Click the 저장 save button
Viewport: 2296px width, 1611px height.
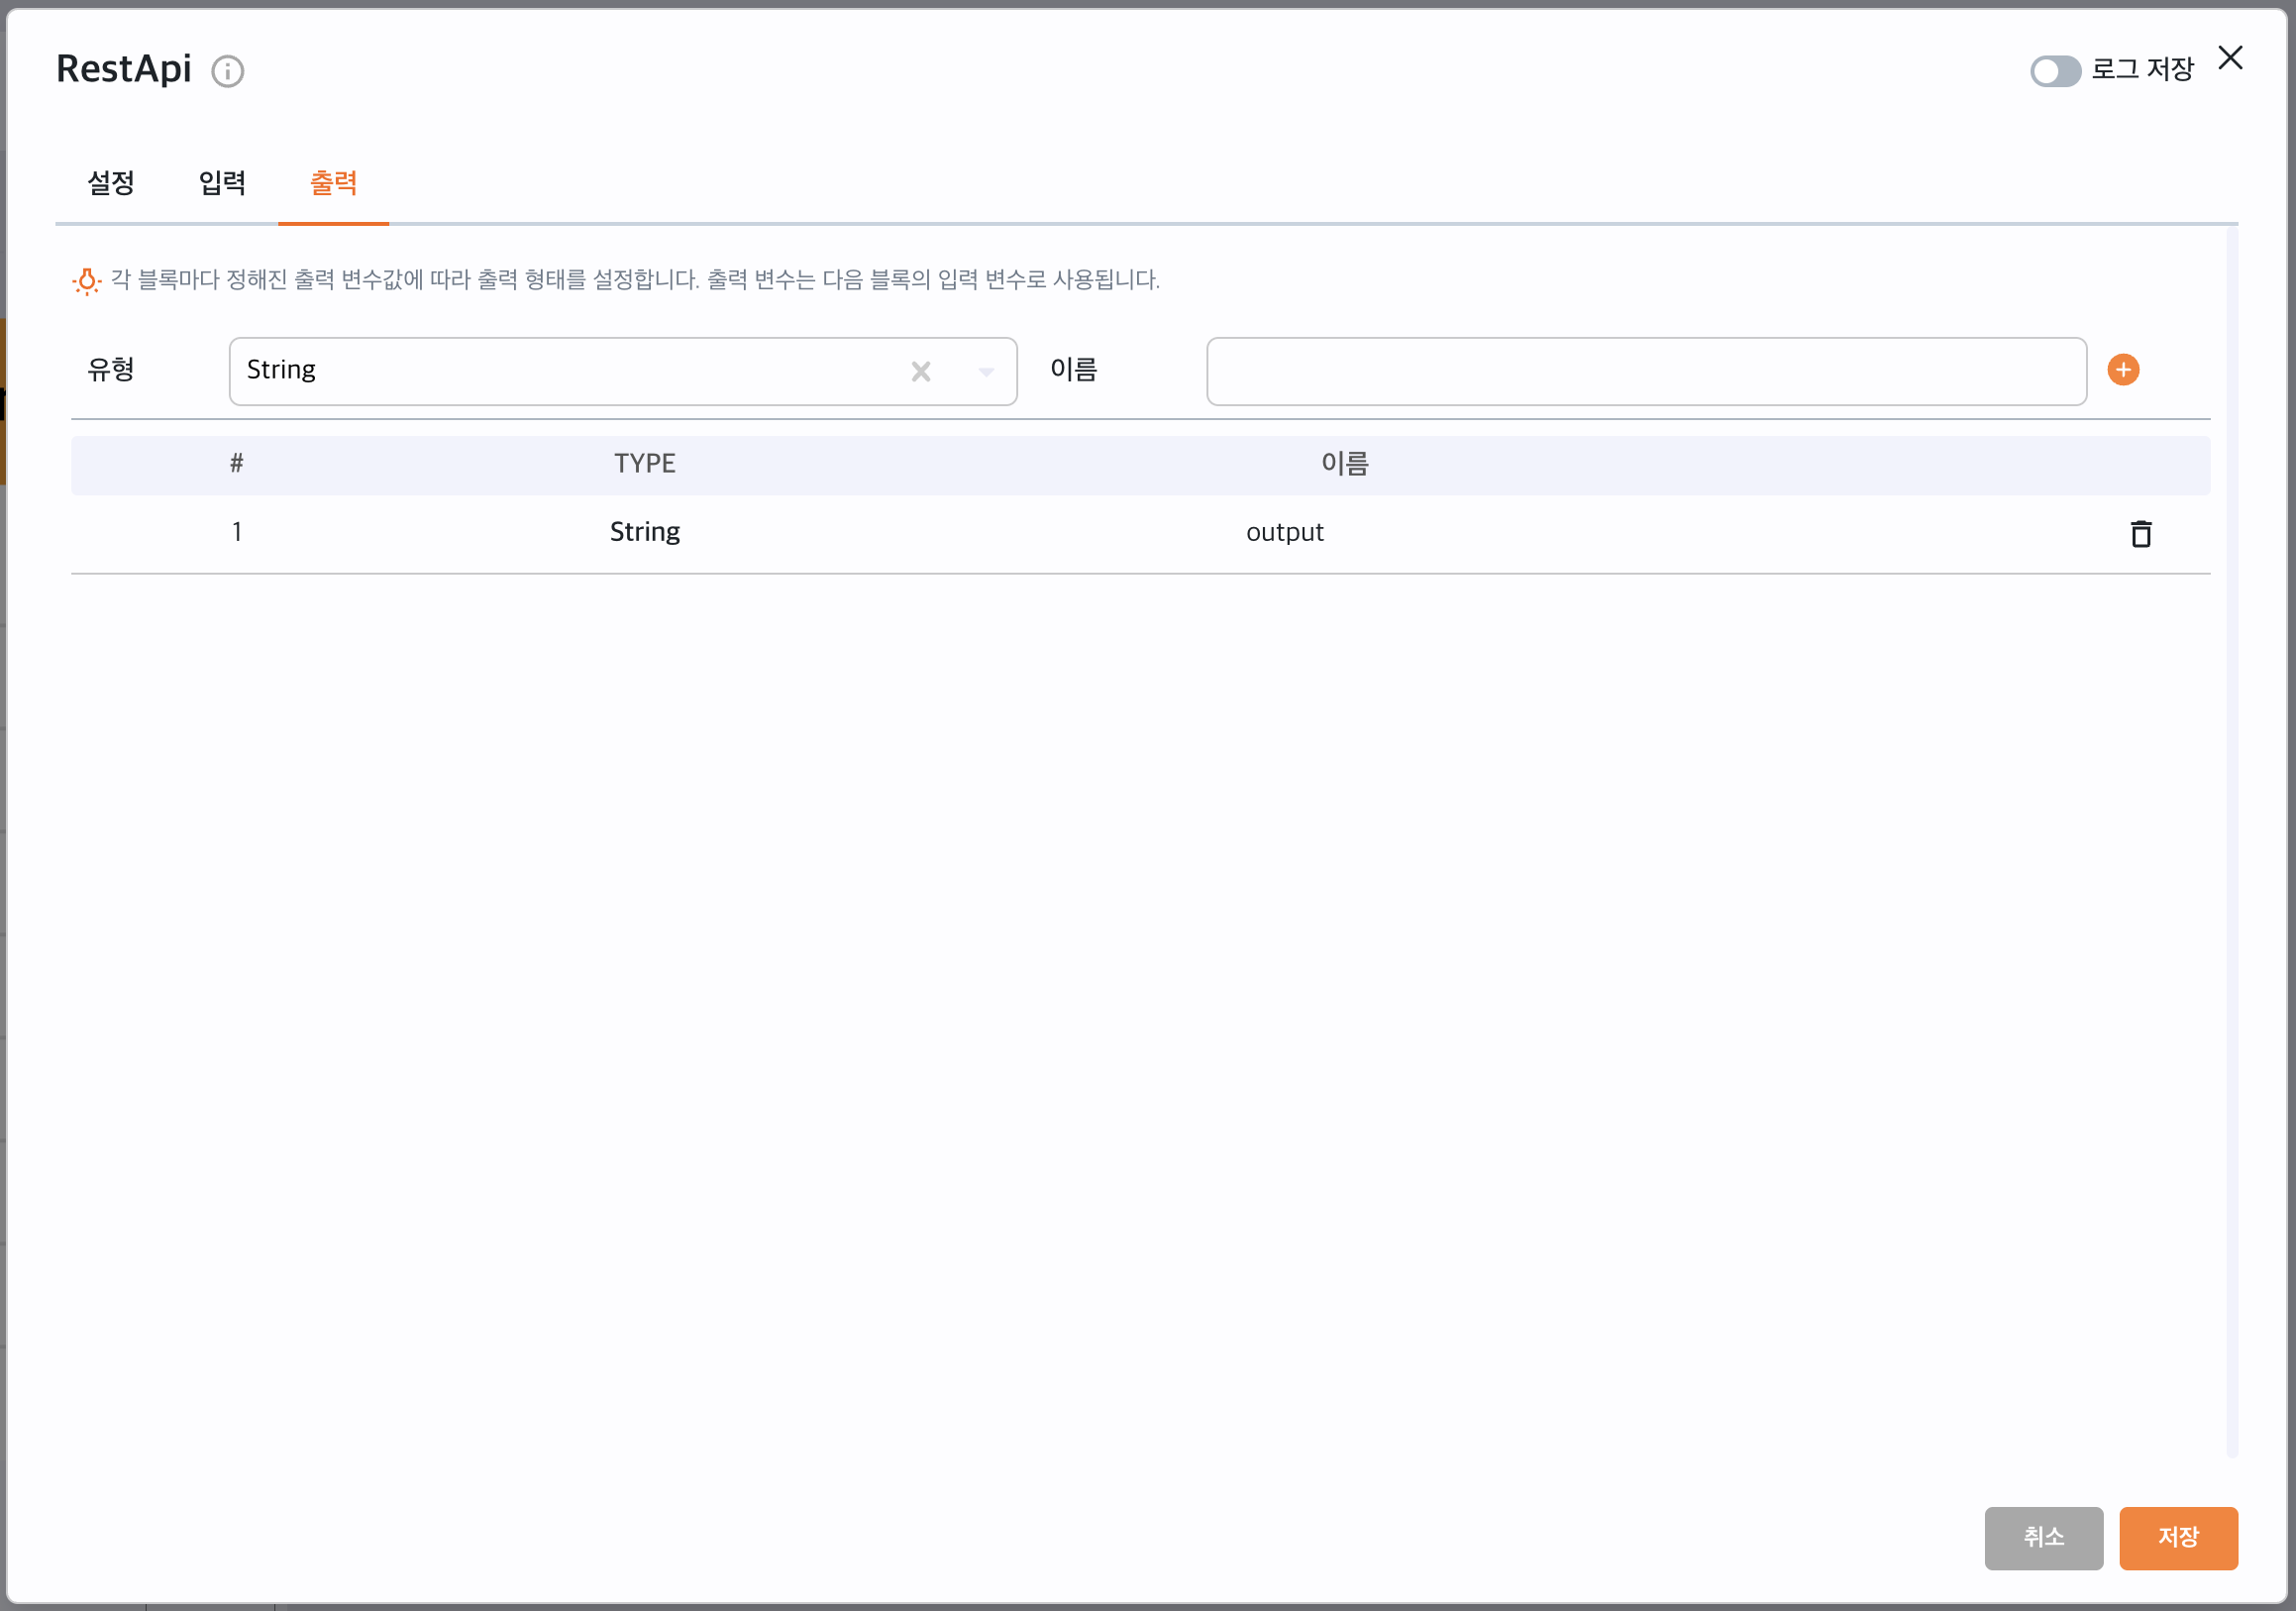point(2177,1537)
